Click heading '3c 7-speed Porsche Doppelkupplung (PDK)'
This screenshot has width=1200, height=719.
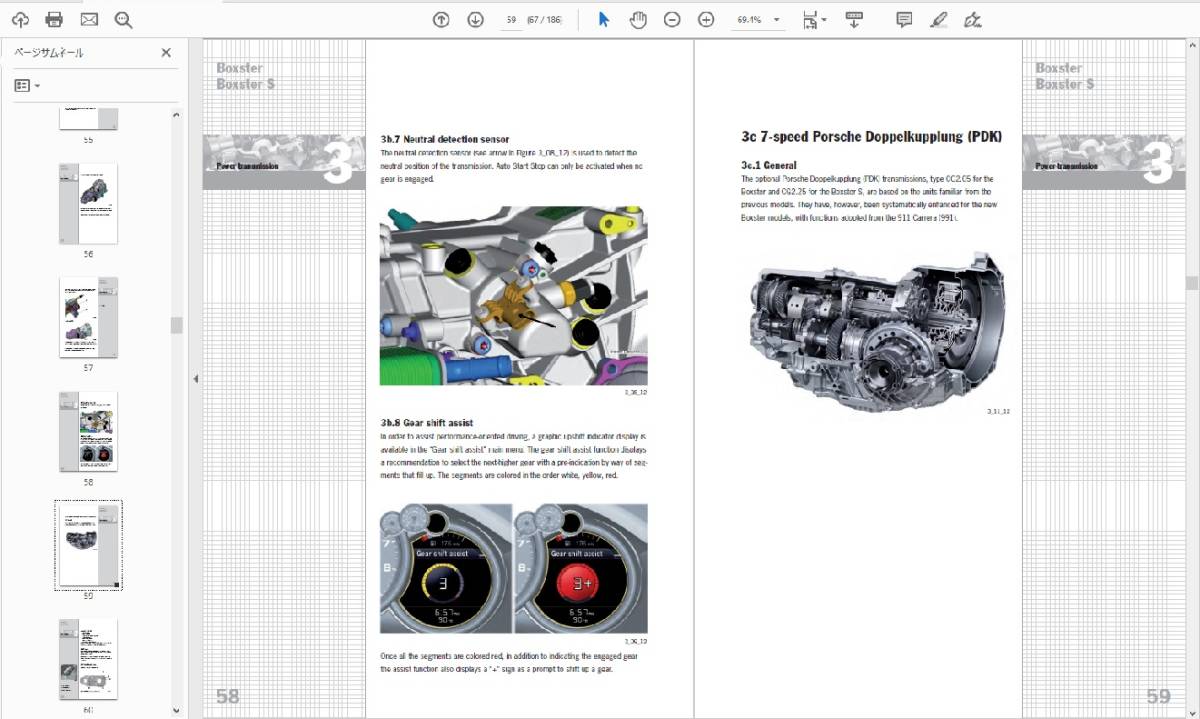tap(871, 136)
